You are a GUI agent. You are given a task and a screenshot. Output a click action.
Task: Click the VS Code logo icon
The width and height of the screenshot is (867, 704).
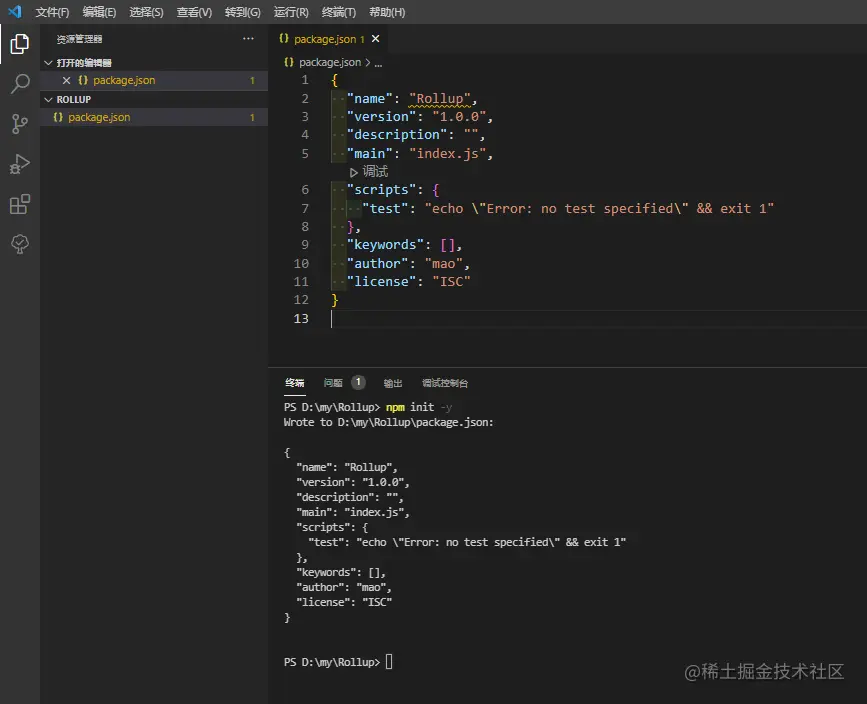click(x=14, y=12)
